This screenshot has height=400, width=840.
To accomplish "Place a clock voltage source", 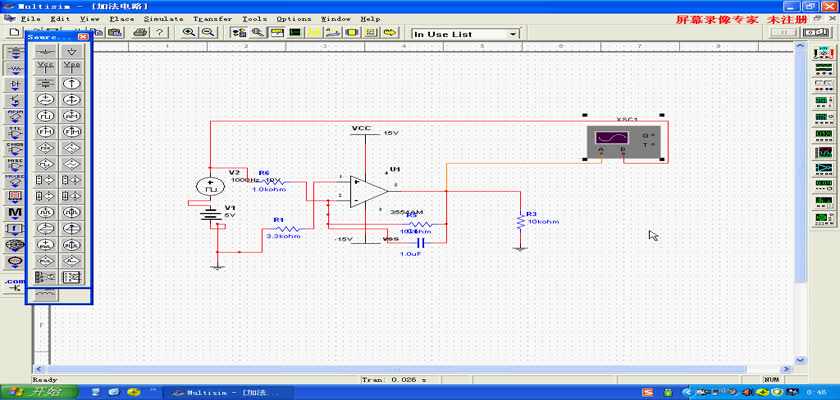I will (x=46, y=116).
